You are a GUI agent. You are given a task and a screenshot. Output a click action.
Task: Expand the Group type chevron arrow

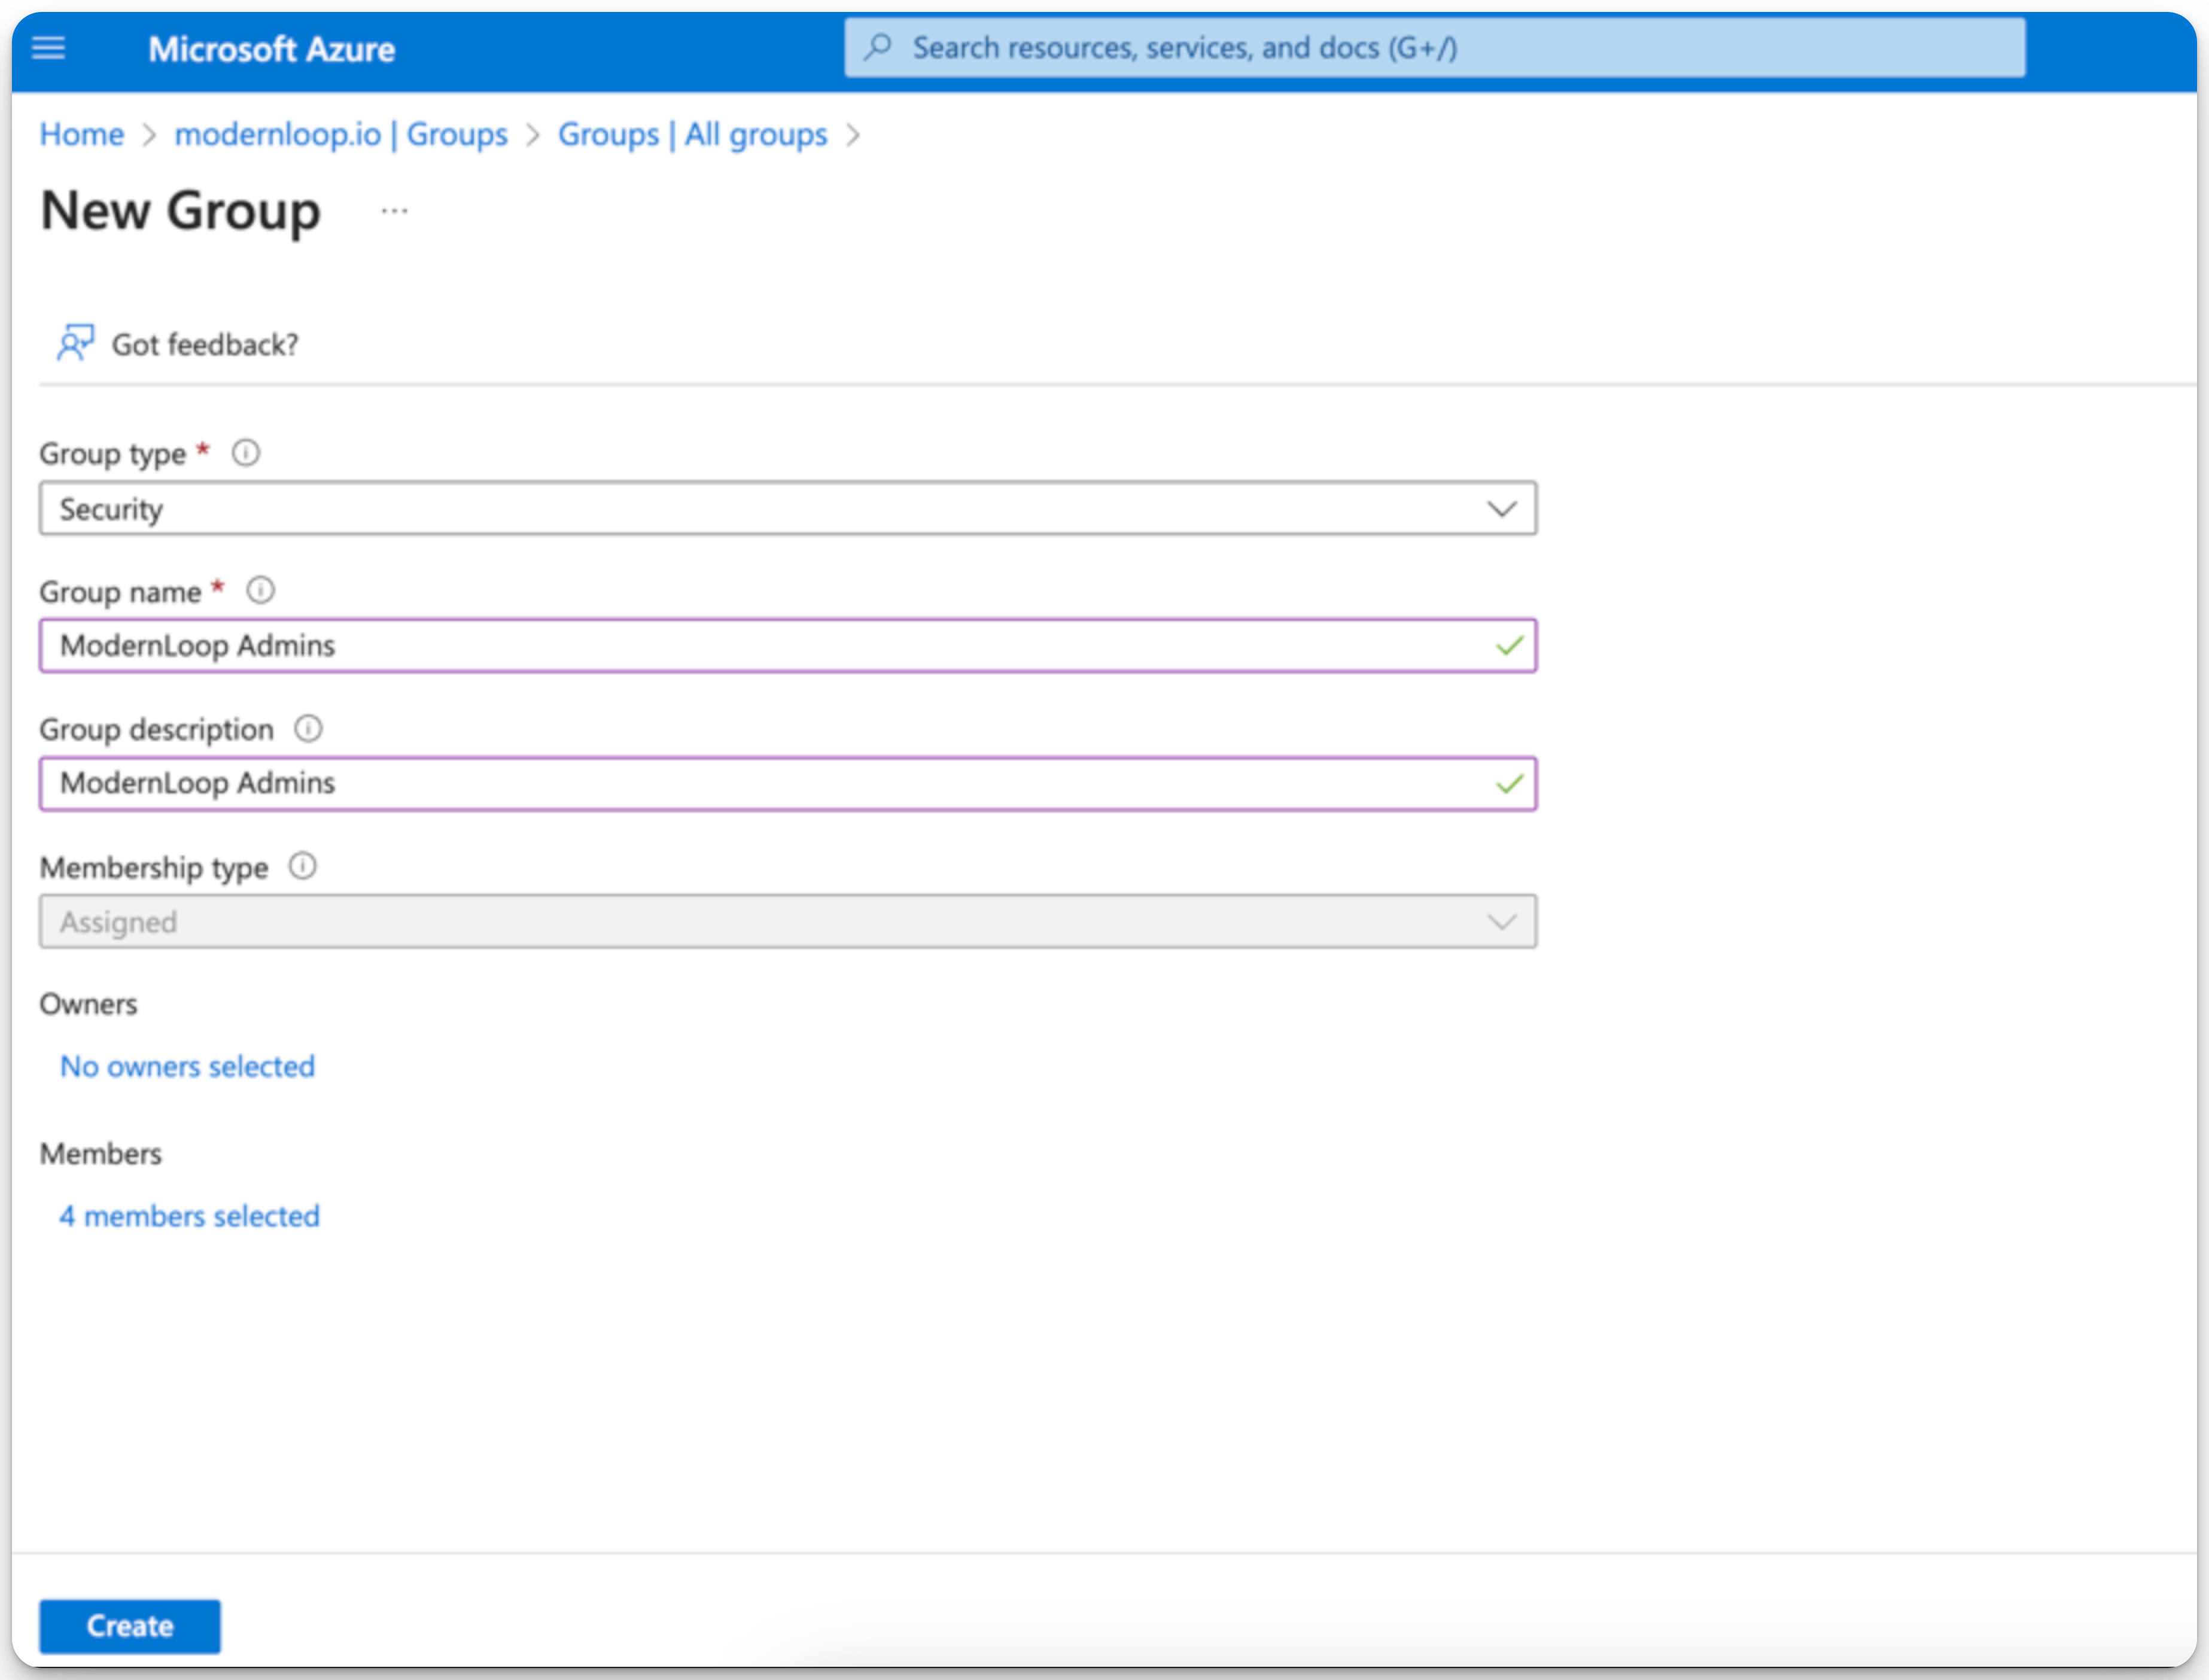point(1502,509)
